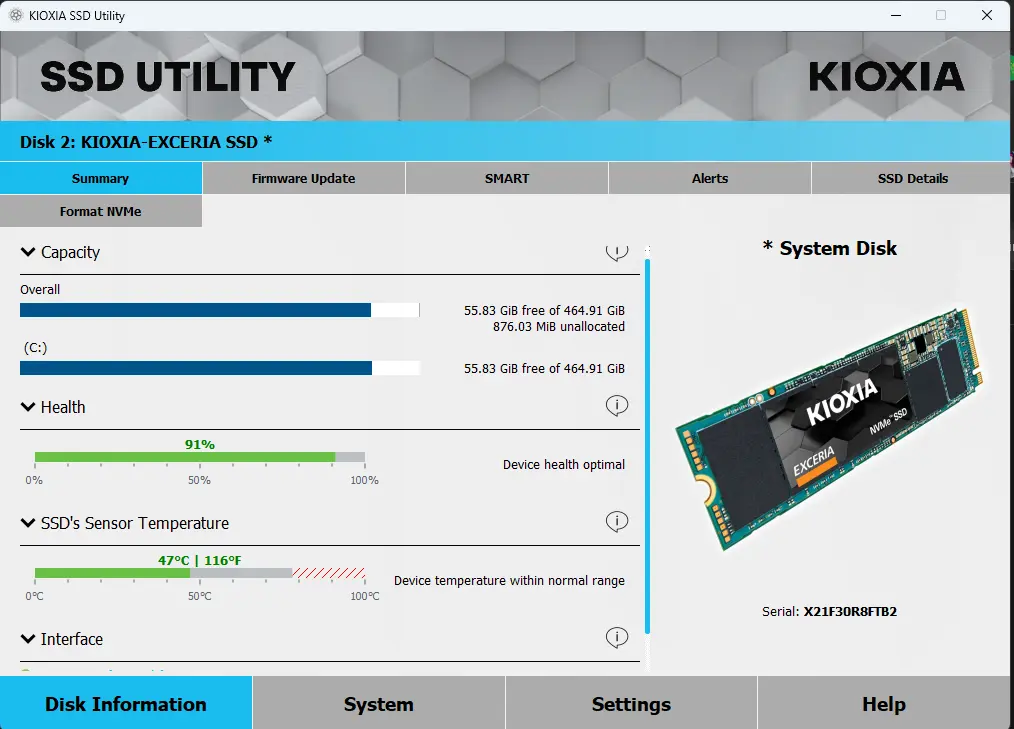Viewport: 1014px width, 729px height.
Task: Switch to the System bottom tab
Action: [x=379, y=703]
